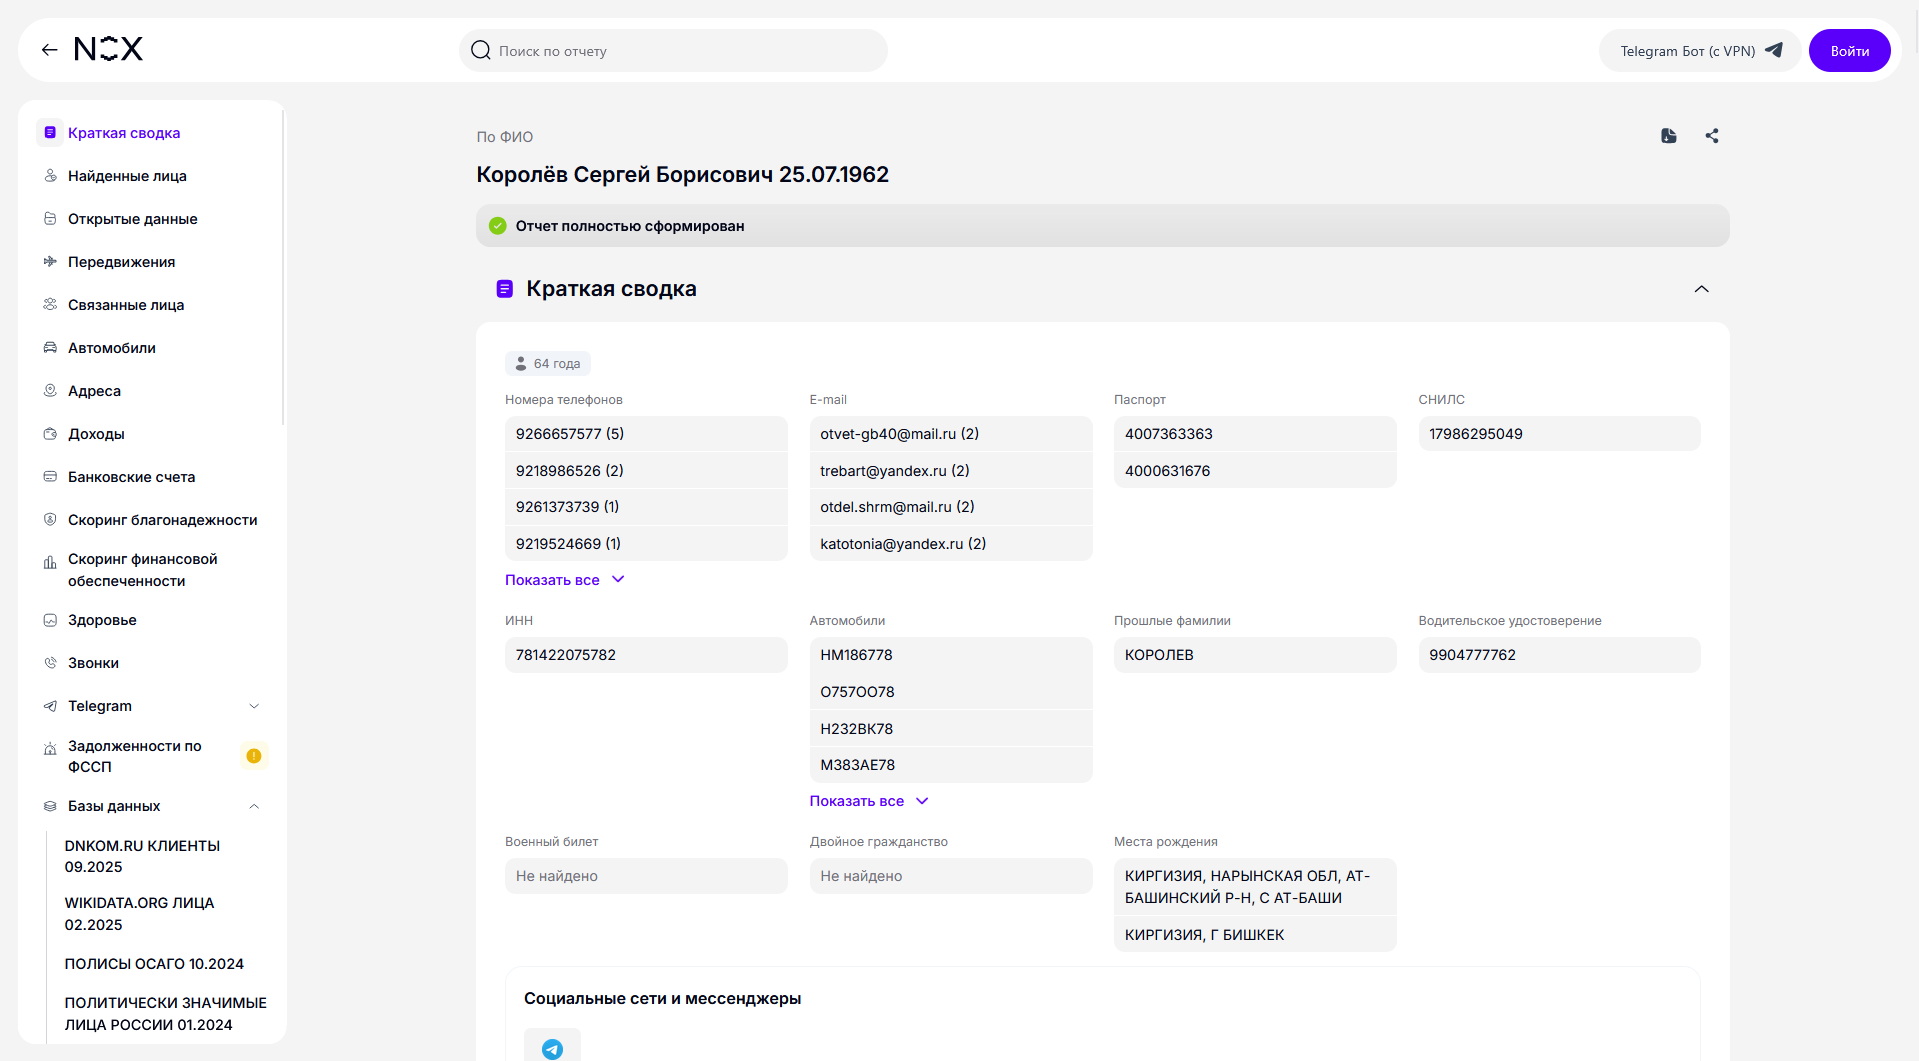
Task: Open Связанные лица section
Action: 126,305
